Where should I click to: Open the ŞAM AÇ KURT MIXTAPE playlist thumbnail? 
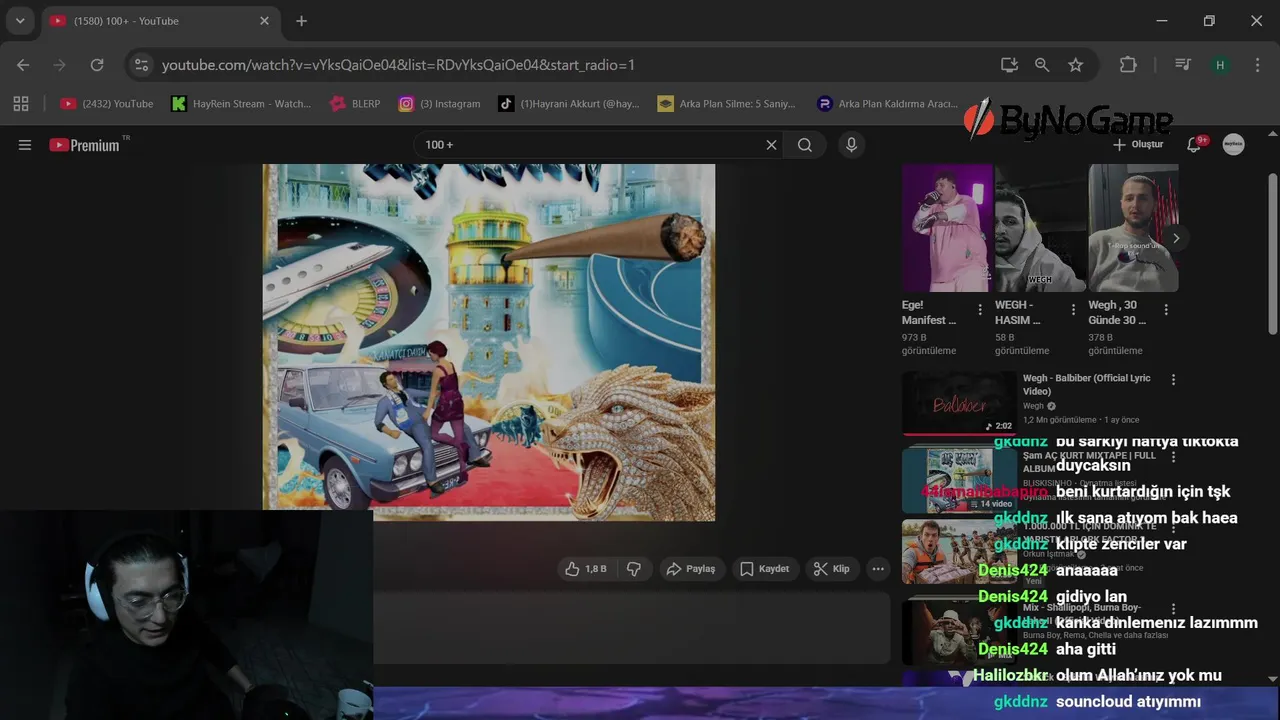[x=959, y=479]
